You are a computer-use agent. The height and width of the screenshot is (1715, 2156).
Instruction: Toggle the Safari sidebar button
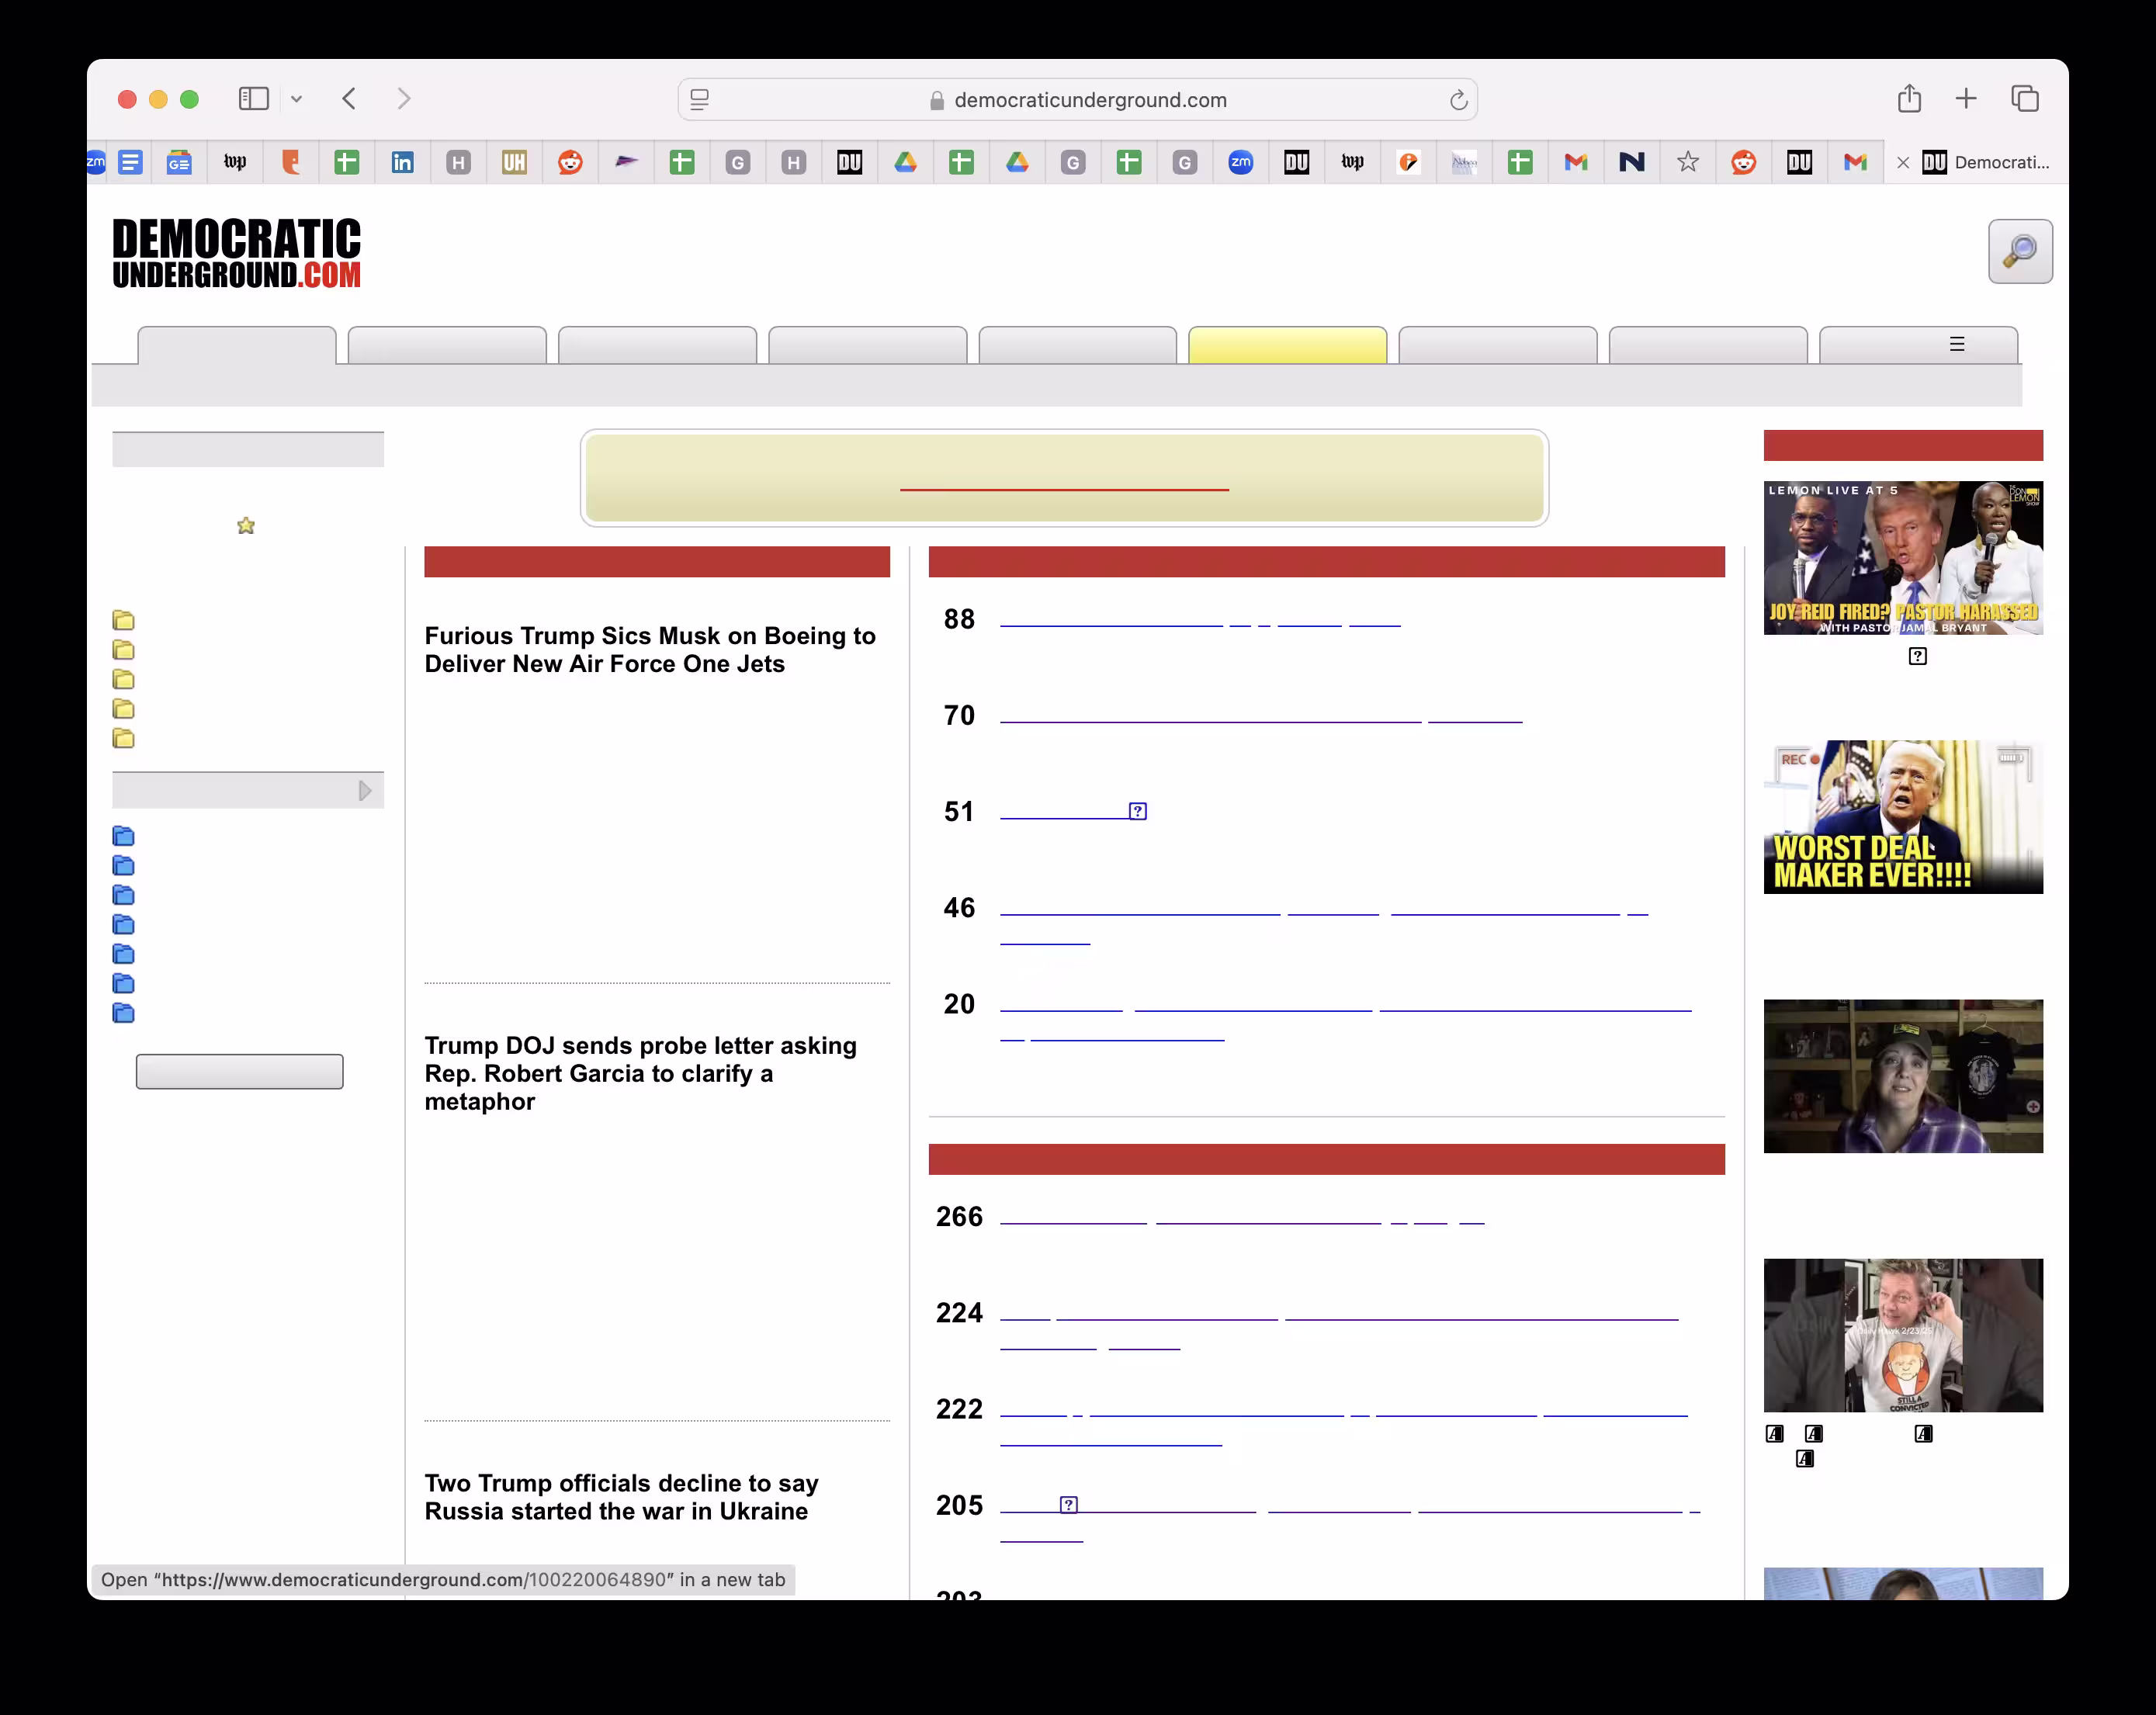254,99
